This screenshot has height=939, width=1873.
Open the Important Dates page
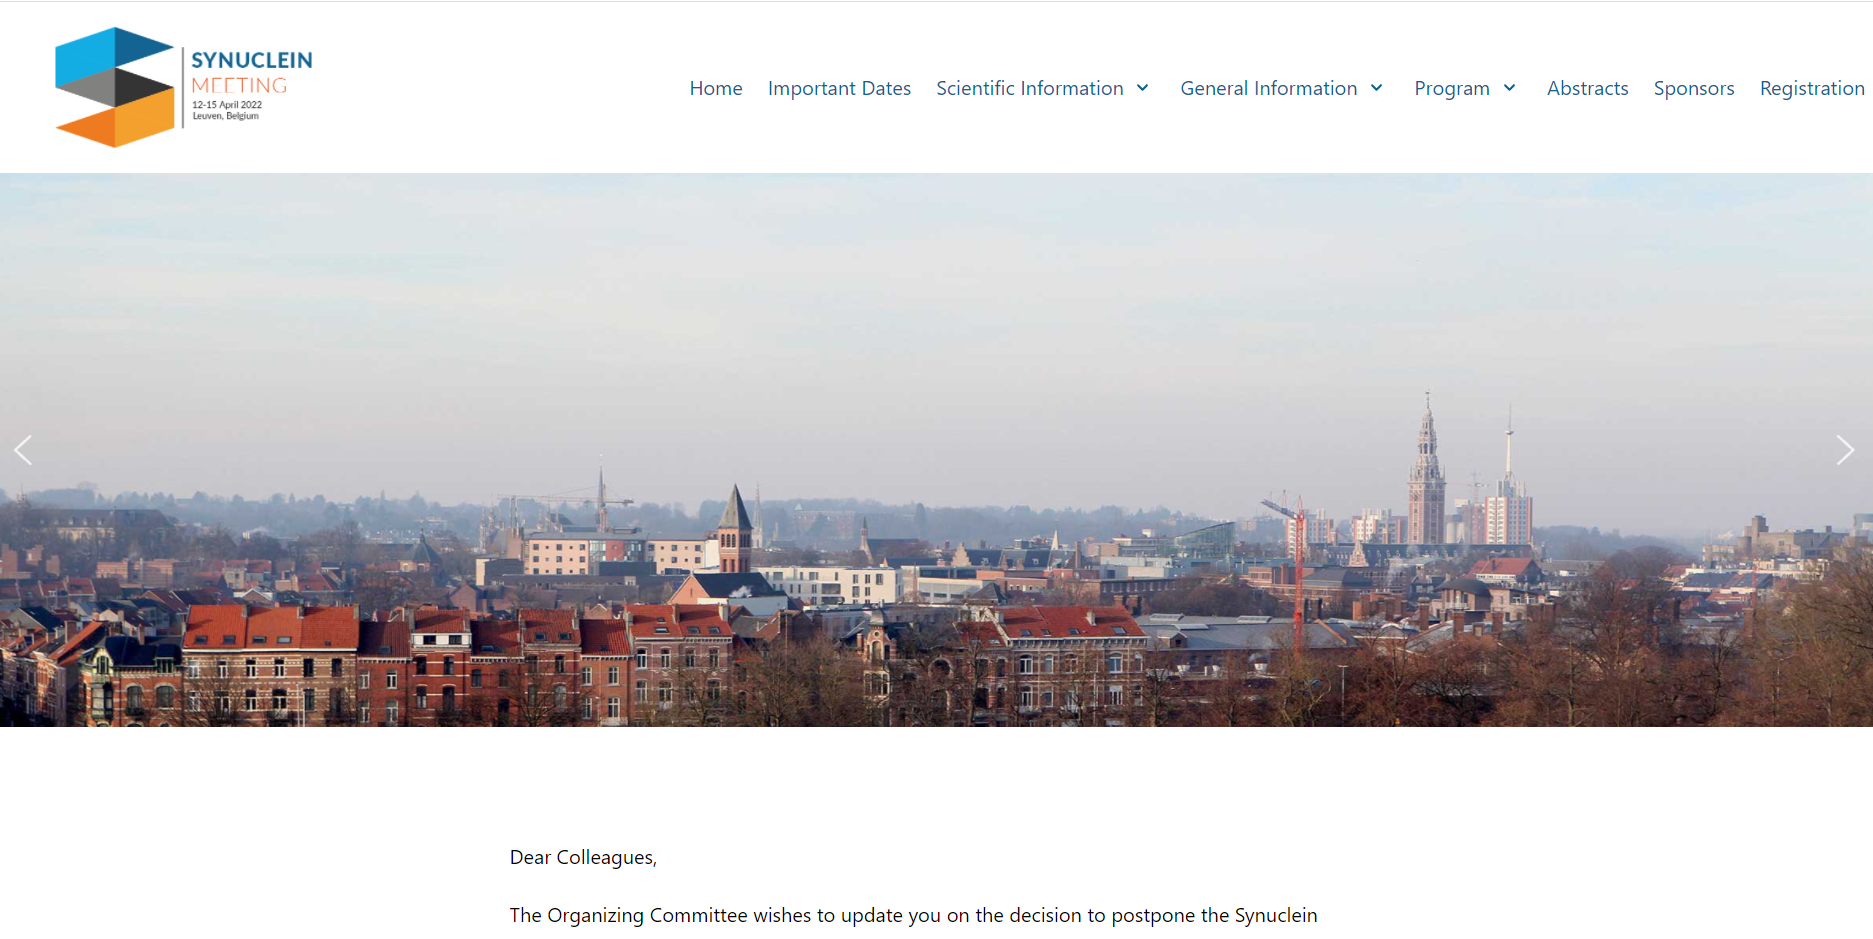pos(839,88)
